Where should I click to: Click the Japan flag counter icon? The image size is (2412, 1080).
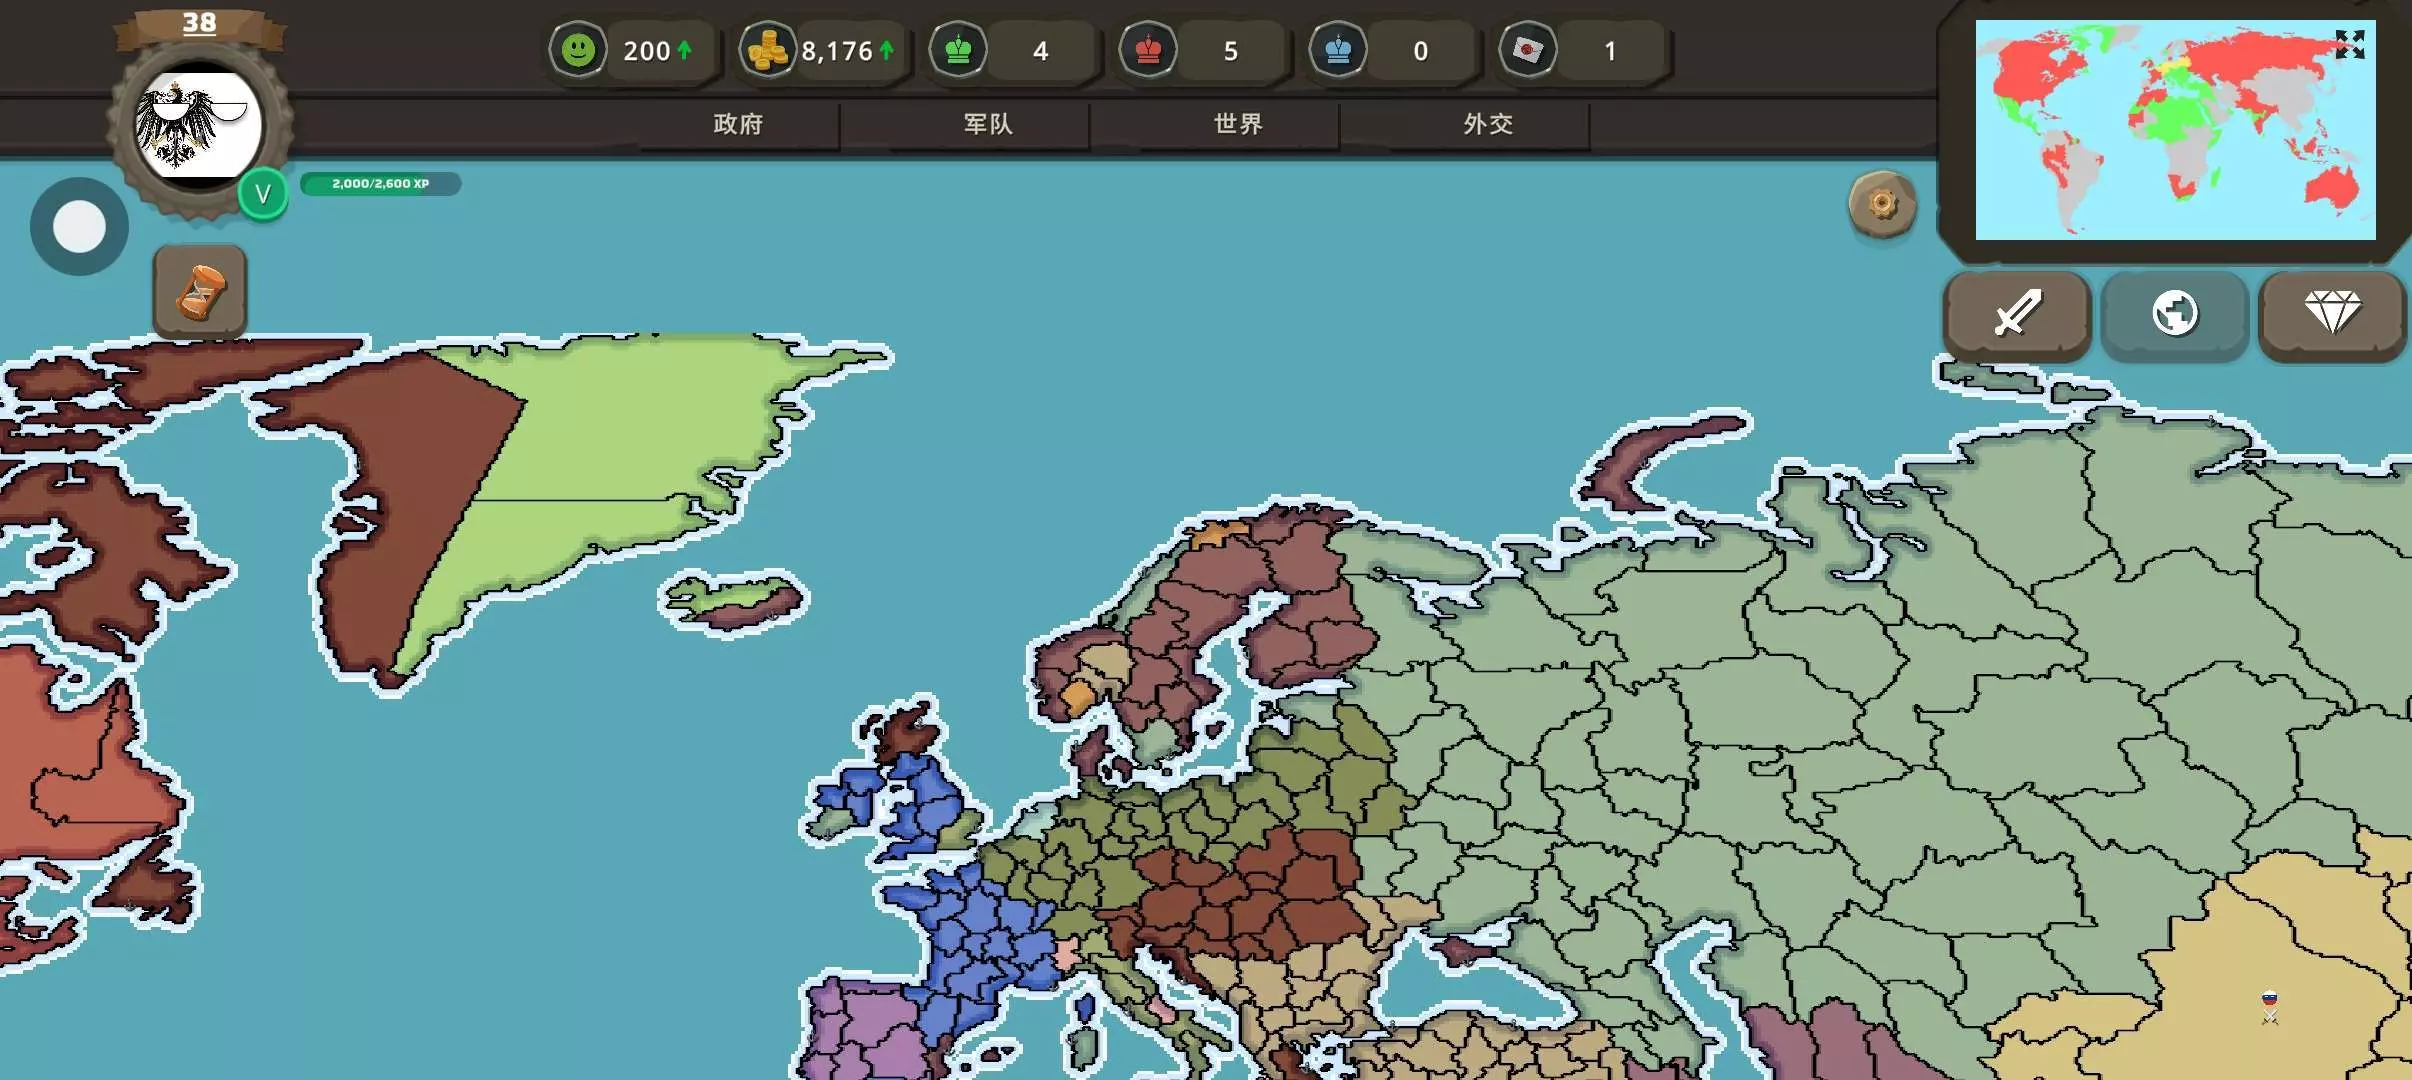tap(1527, 50)
